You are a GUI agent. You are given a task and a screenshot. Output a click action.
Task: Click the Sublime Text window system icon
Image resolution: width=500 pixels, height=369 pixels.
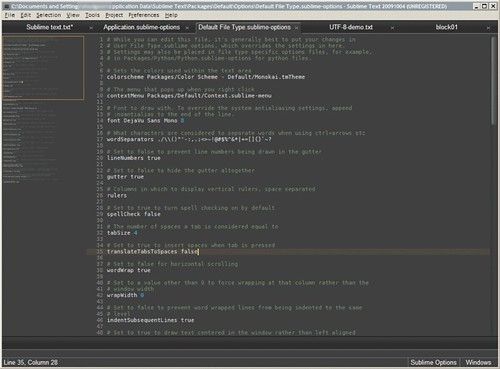(7, 6)
